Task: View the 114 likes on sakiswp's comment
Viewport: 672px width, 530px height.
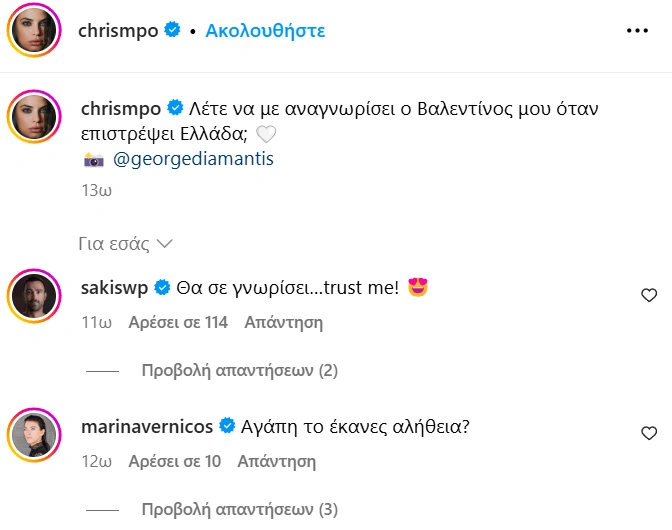Action: tap(178, 322)
